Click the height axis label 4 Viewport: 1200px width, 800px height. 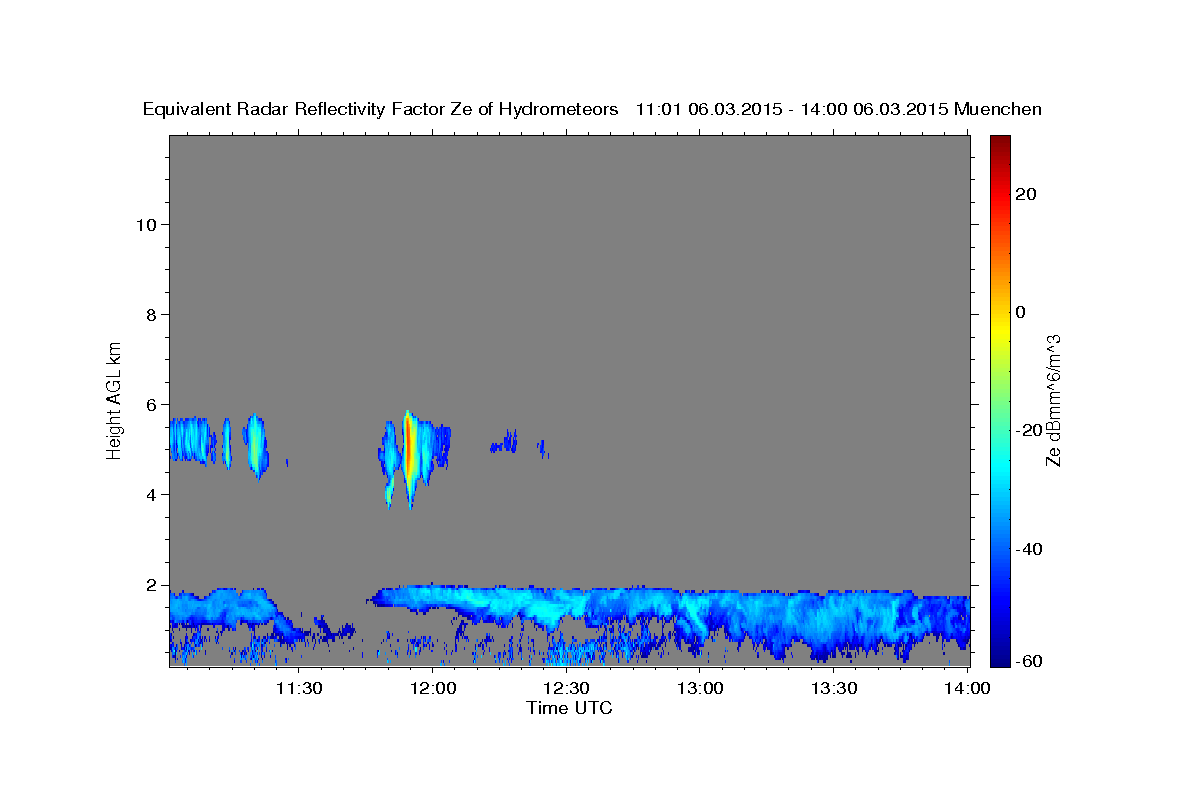[150, 494]
